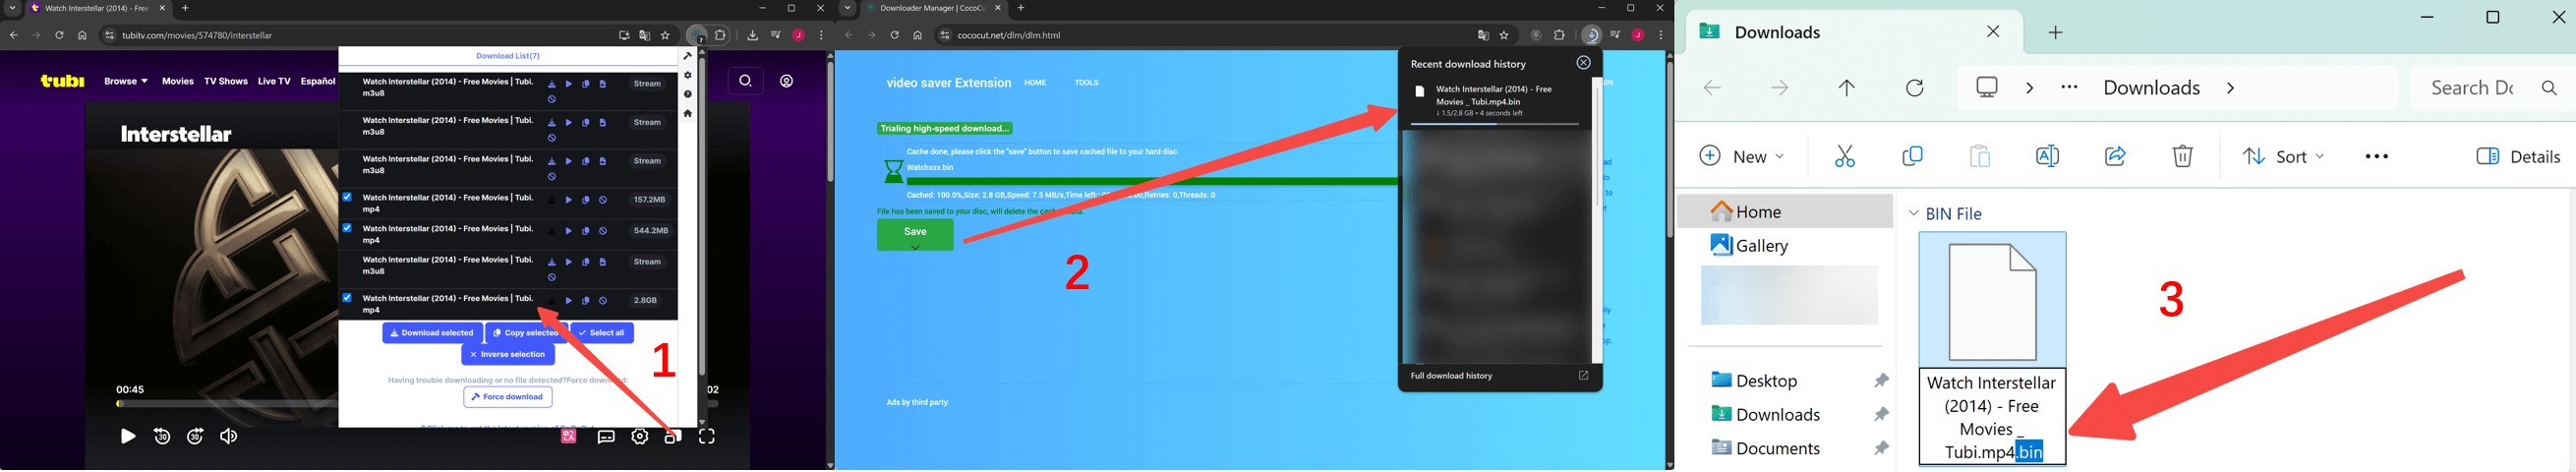Click HOME in video saver Extension page
The height and width of the screenshot is (472, 2576).
tap(1035, 83)
